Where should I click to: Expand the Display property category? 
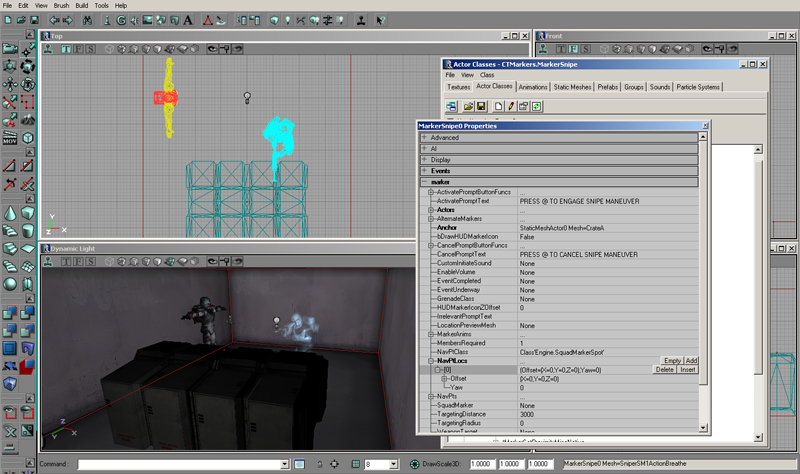[x=424, y=160]
